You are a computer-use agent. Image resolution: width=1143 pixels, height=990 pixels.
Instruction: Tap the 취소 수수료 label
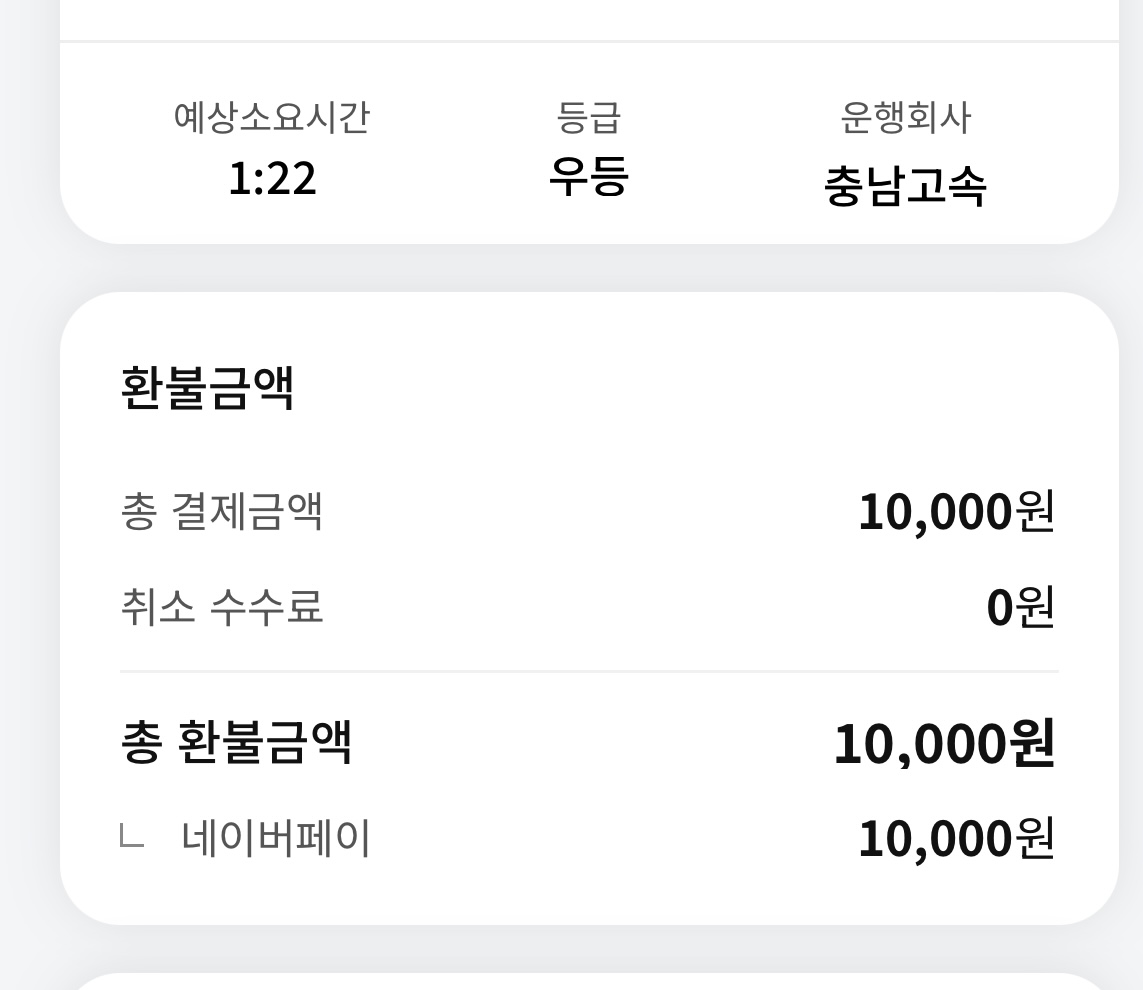click(x=221, y=607)
